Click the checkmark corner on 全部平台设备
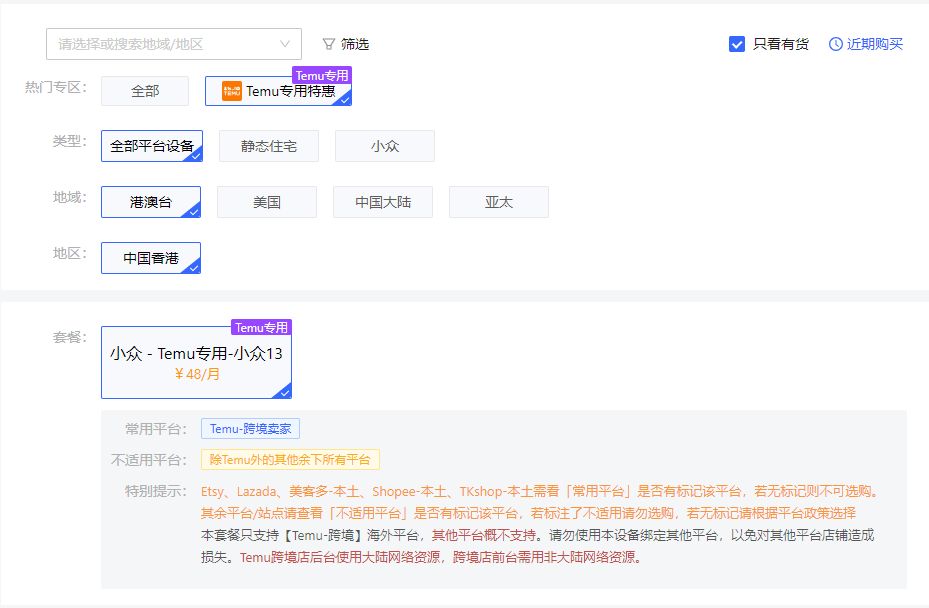 [x=194, y=154]
